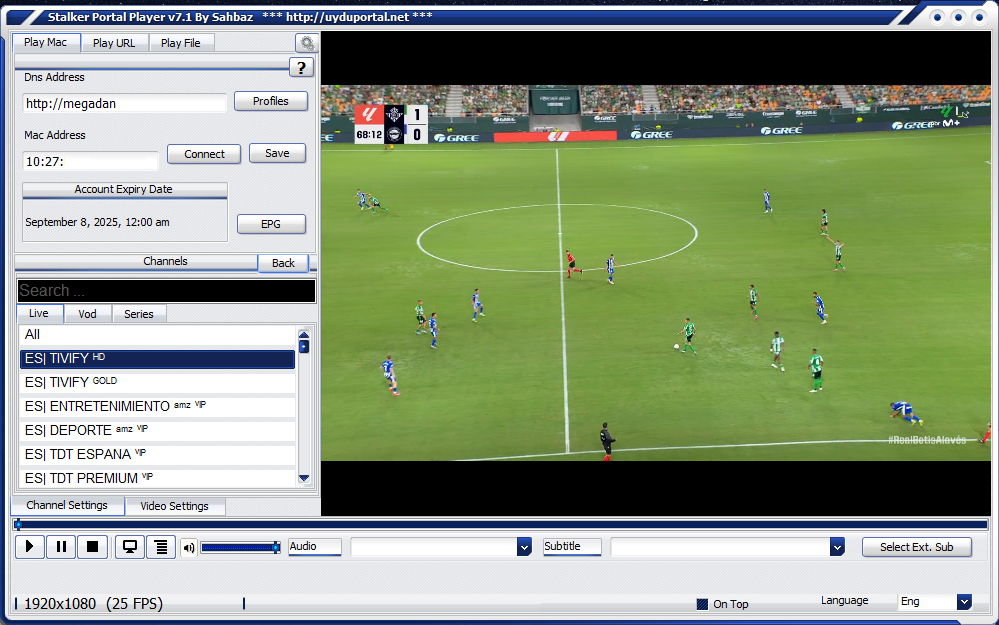Viewport: 999px width, 625px height.
Task: Focus the Mac Address field
Action: coord(90,161)
